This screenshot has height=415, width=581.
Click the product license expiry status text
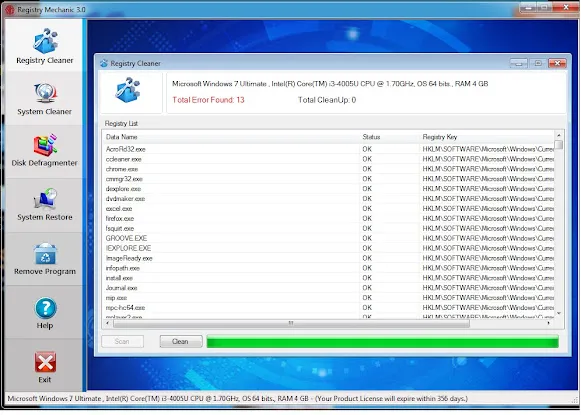[x=392, y=399]
